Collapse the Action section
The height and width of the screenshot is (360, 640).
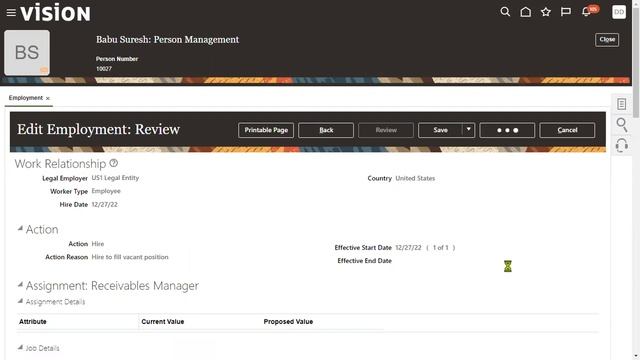[x=20, y=229]
